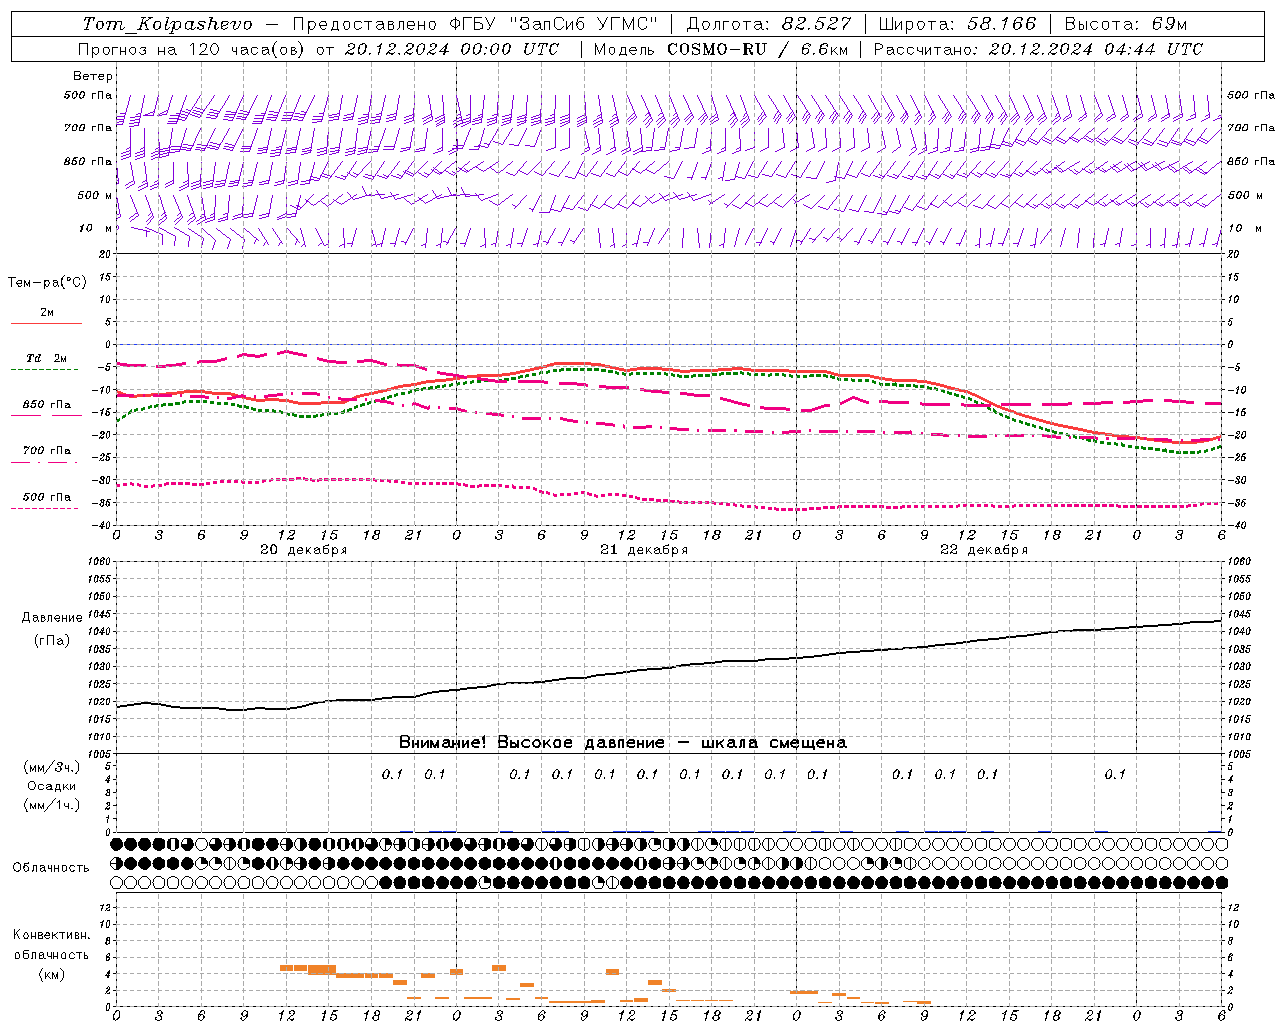Click the warning "Внимание! Высокое давление – шкала смещена"
Image resolution: width=1280 pixels, height=1024 pixels.
point(622,743)
